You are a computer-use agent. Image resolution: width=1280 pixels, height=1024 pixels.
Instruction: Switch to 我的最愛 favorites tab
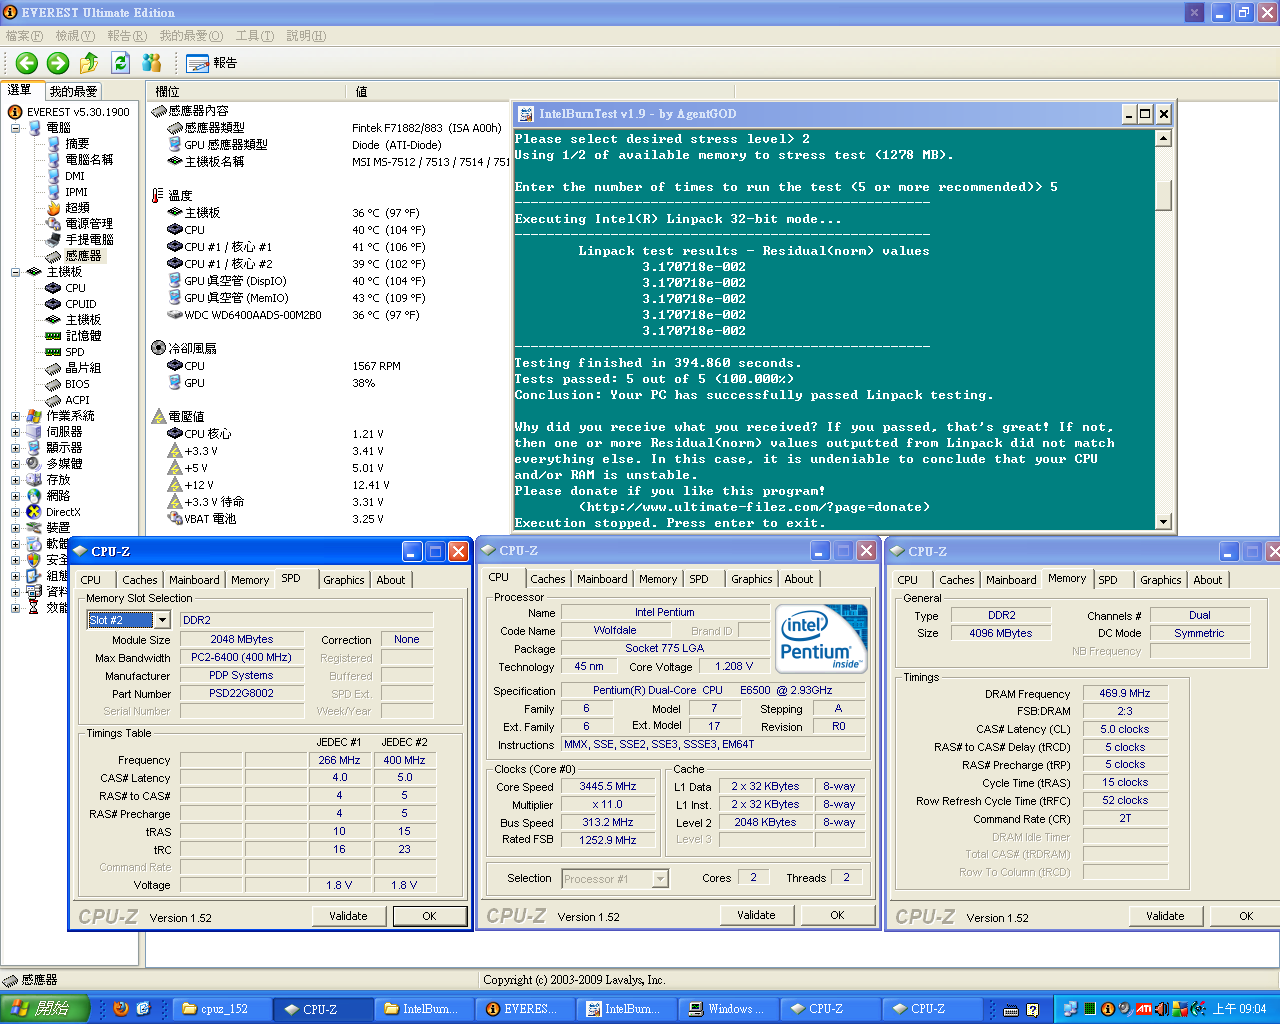[x=74, y=91]
